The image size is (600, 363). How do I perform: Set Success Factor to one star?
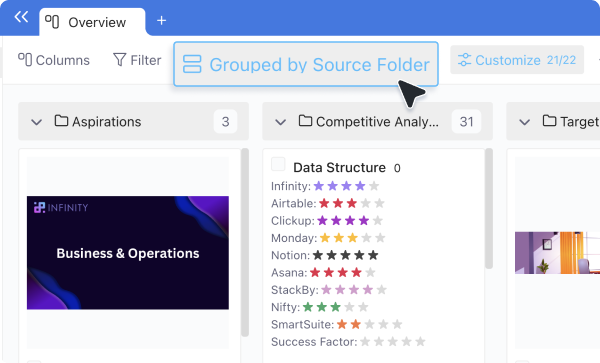365,342
